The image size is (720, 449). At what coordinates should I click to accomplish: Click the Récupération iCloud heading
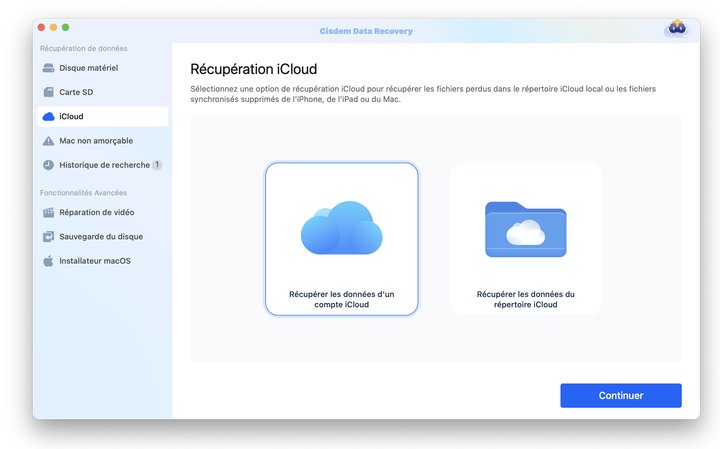(x=253, y=69)
